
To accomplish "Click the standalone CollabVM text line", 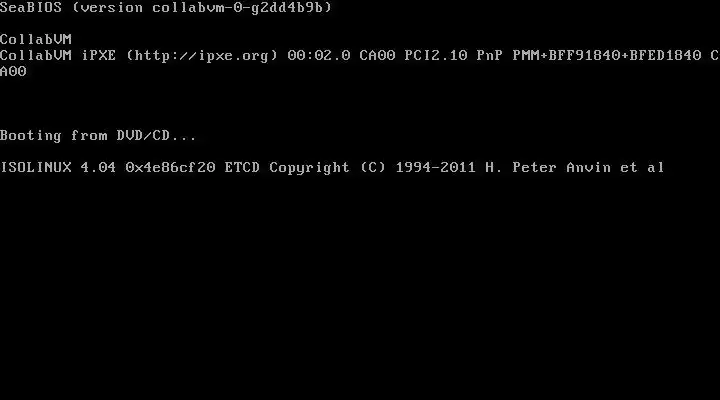I will [36, 39].
